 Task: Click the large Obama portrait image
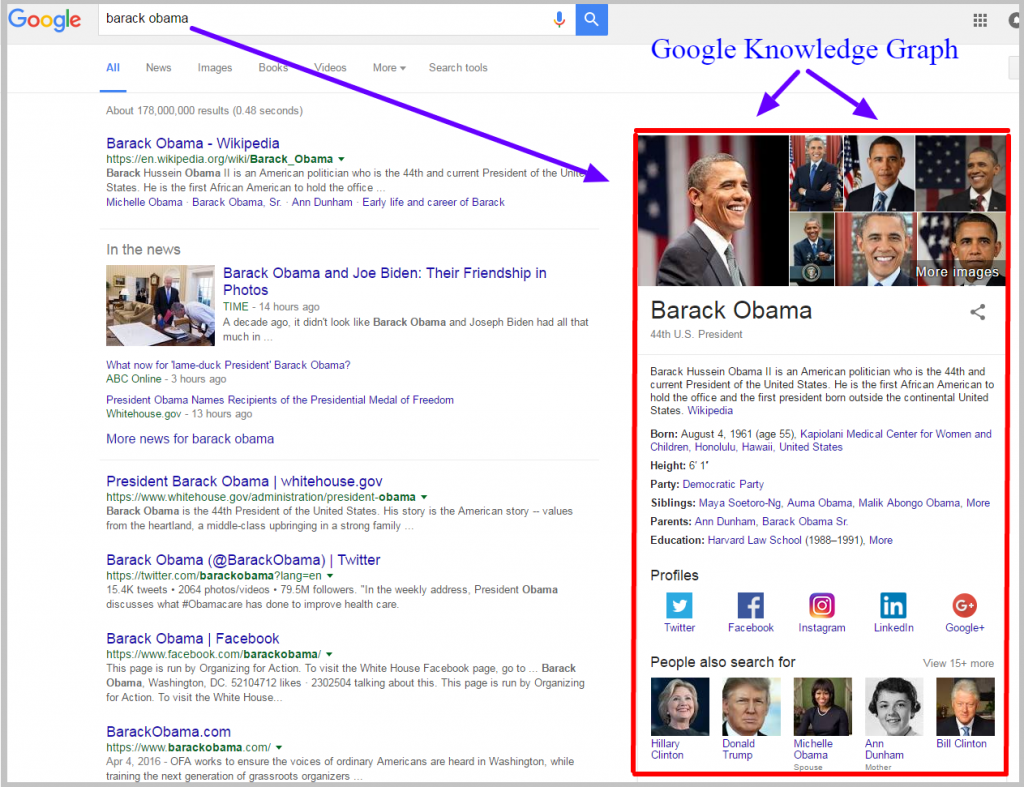pos(713,210)
